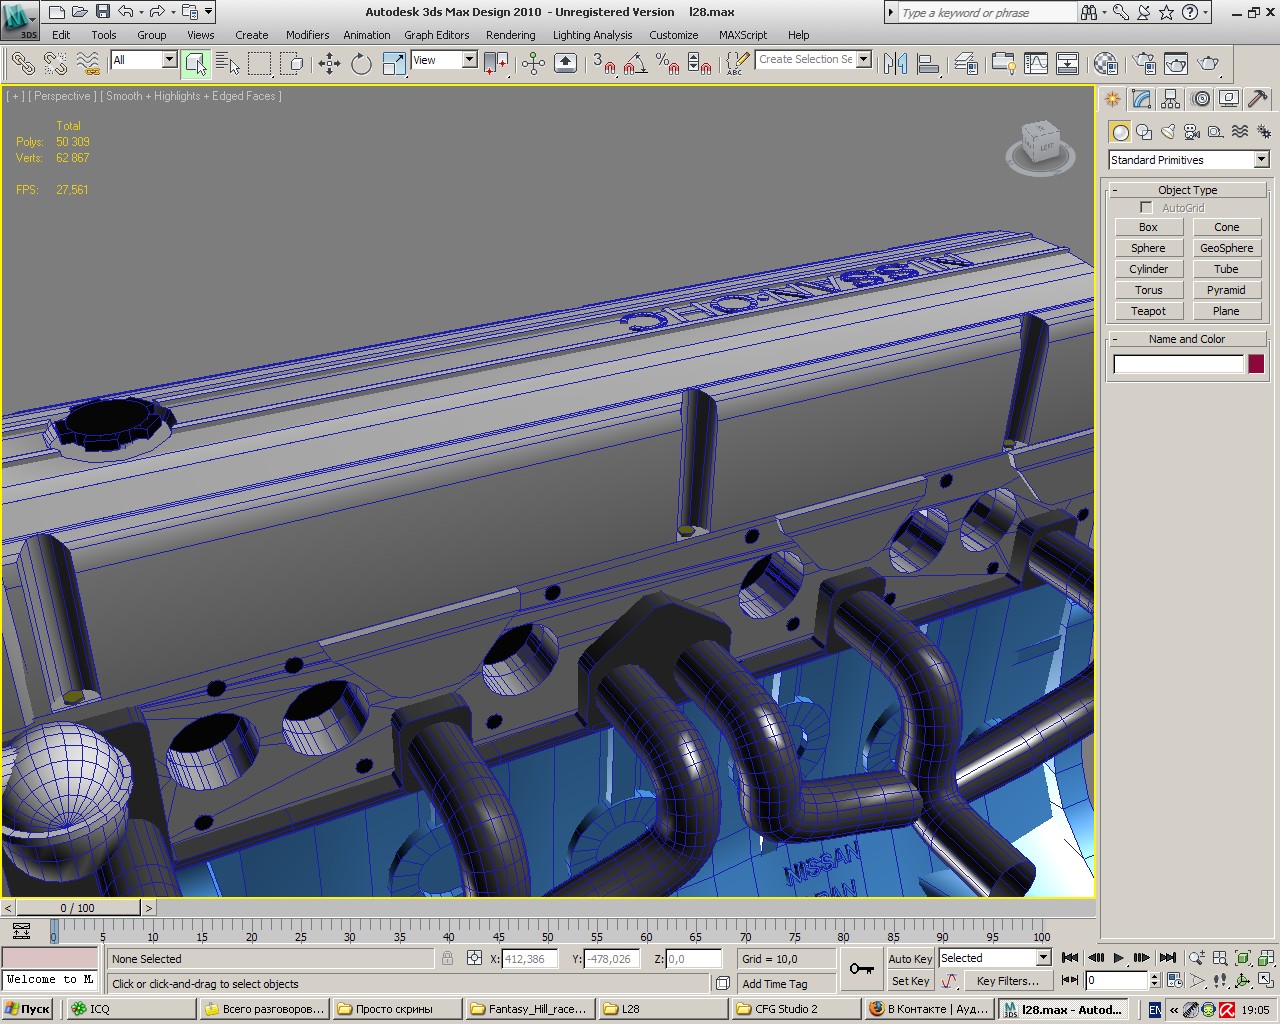Viewport: 1280px width, 1024px height.
Task: Toggle the 3D Snaps button
Action: pos(604,64)
